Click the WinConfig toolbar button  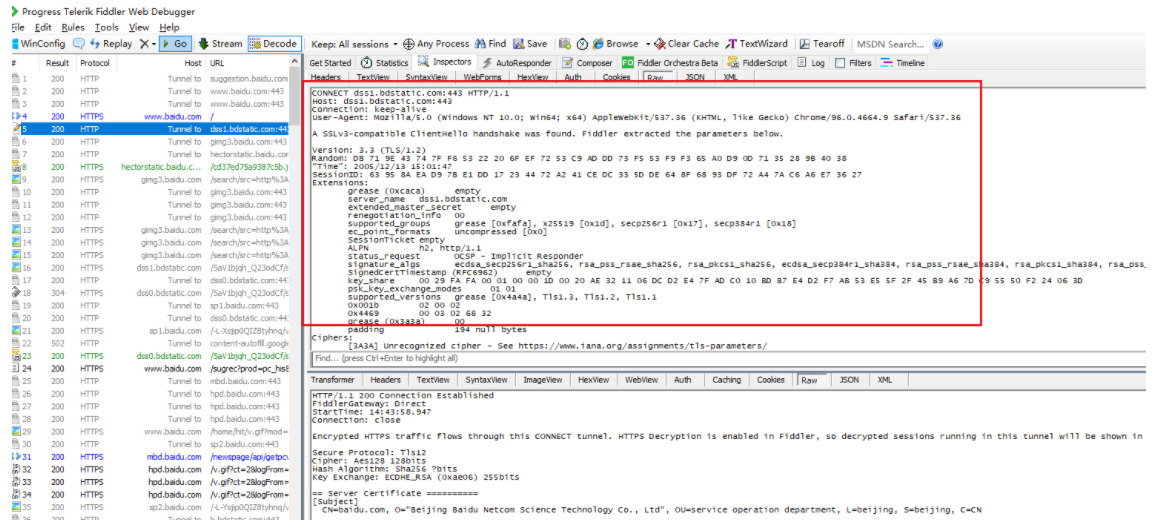point(38,44)
